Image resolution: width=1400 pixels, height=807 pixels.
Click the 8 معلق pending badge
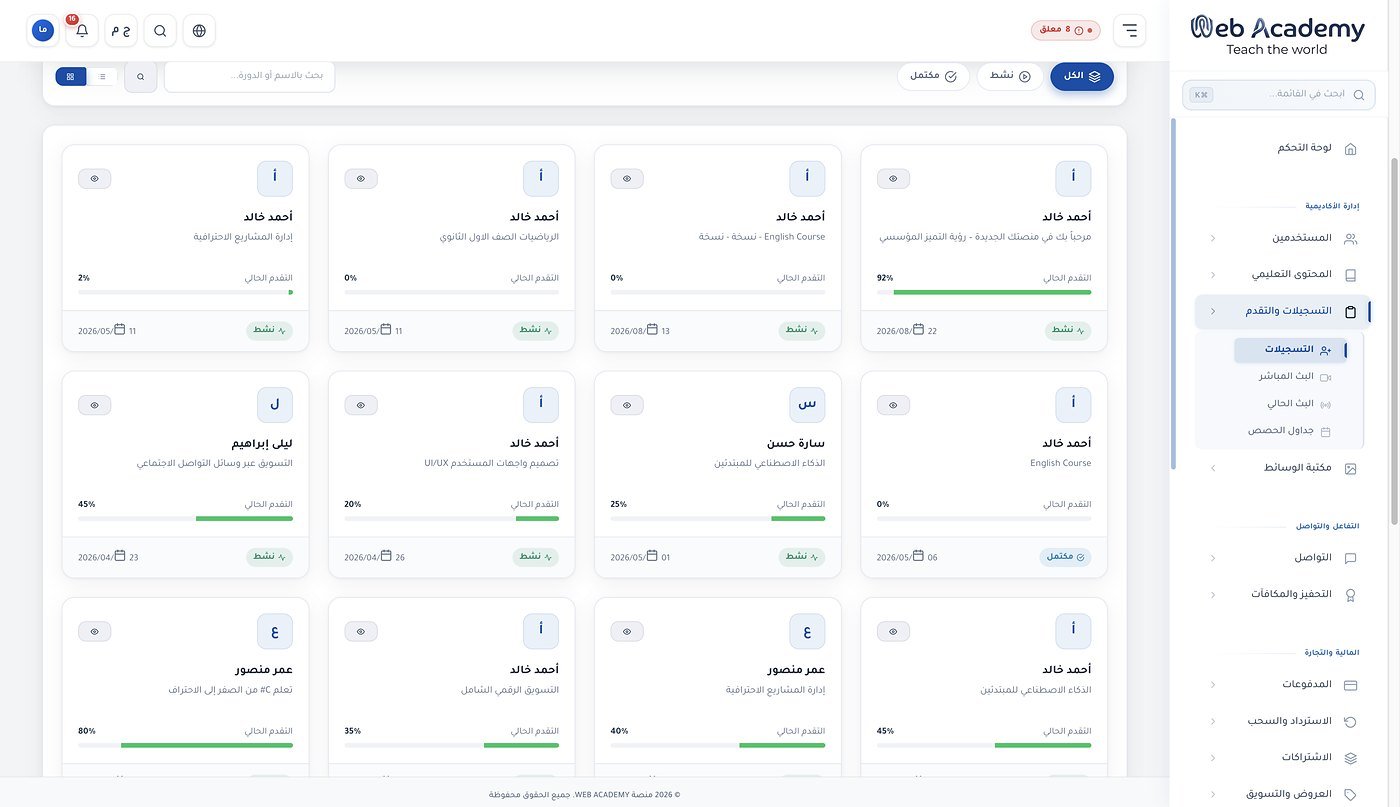coord(1066,30)
